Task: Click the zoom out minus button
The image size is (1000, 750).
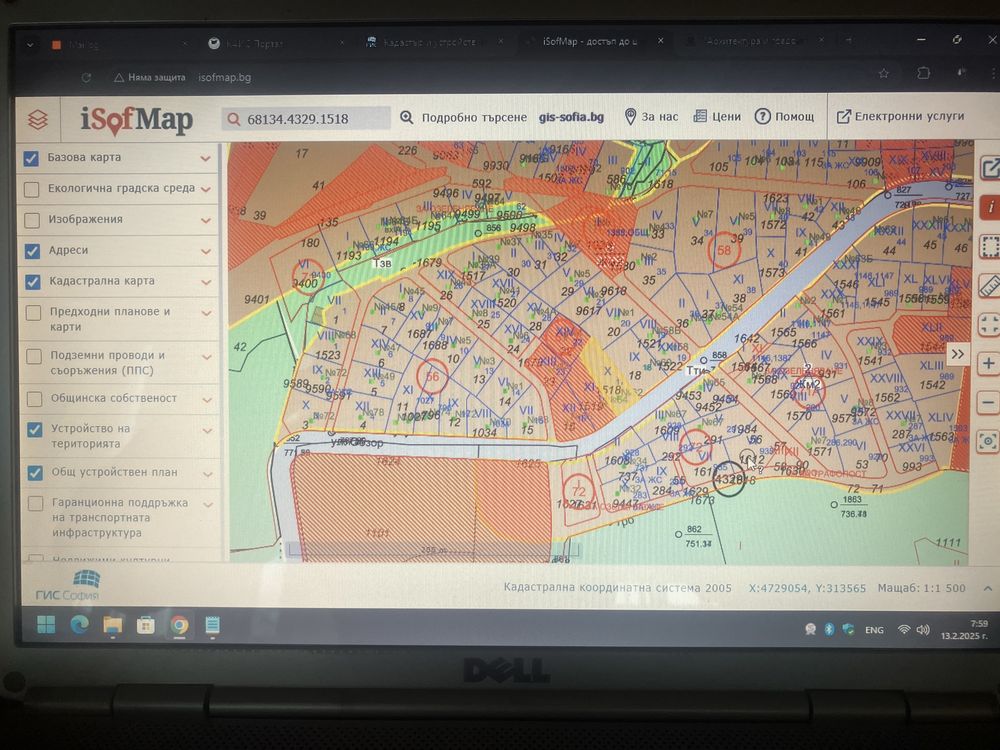Action: (x=988, y=402)
